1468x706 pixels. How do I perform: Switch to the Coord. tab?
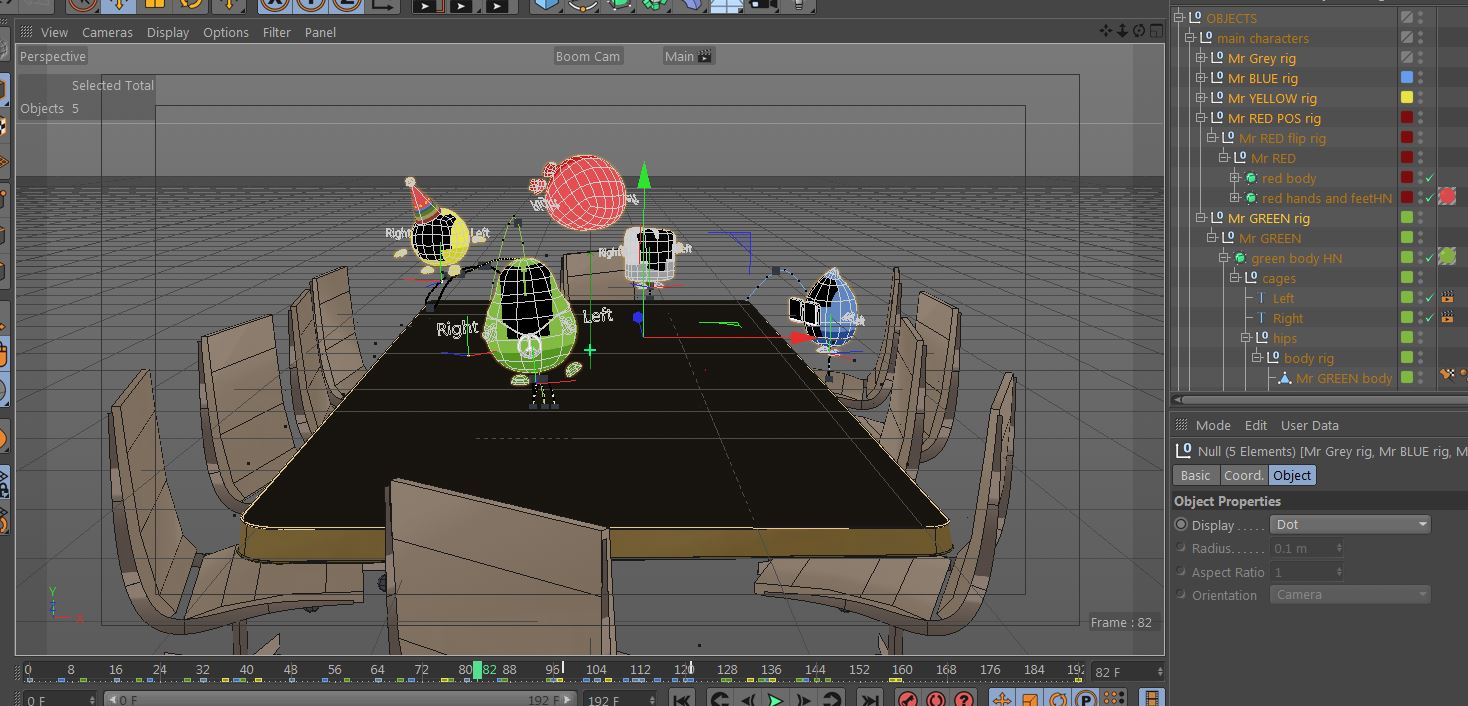[x=1243, y=475]
